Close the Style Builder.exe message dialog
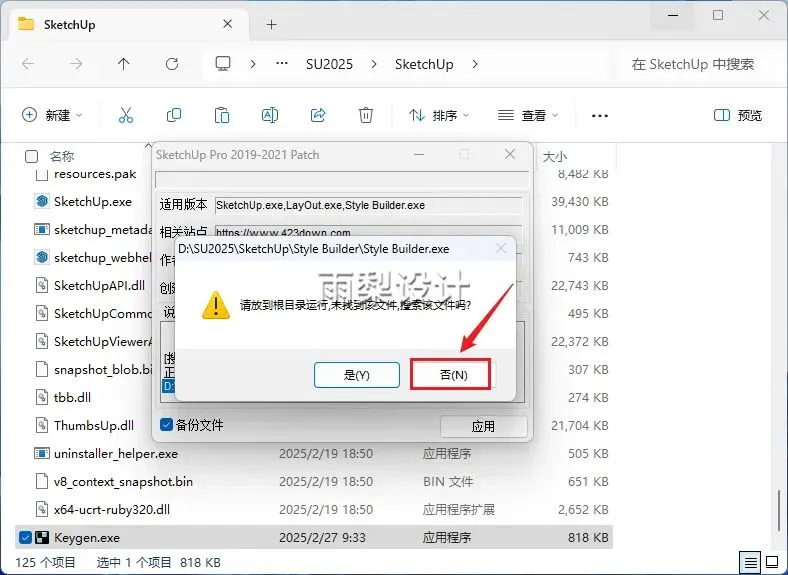The height and width of the screenshot is (575, 788). (x=501, y=248)
